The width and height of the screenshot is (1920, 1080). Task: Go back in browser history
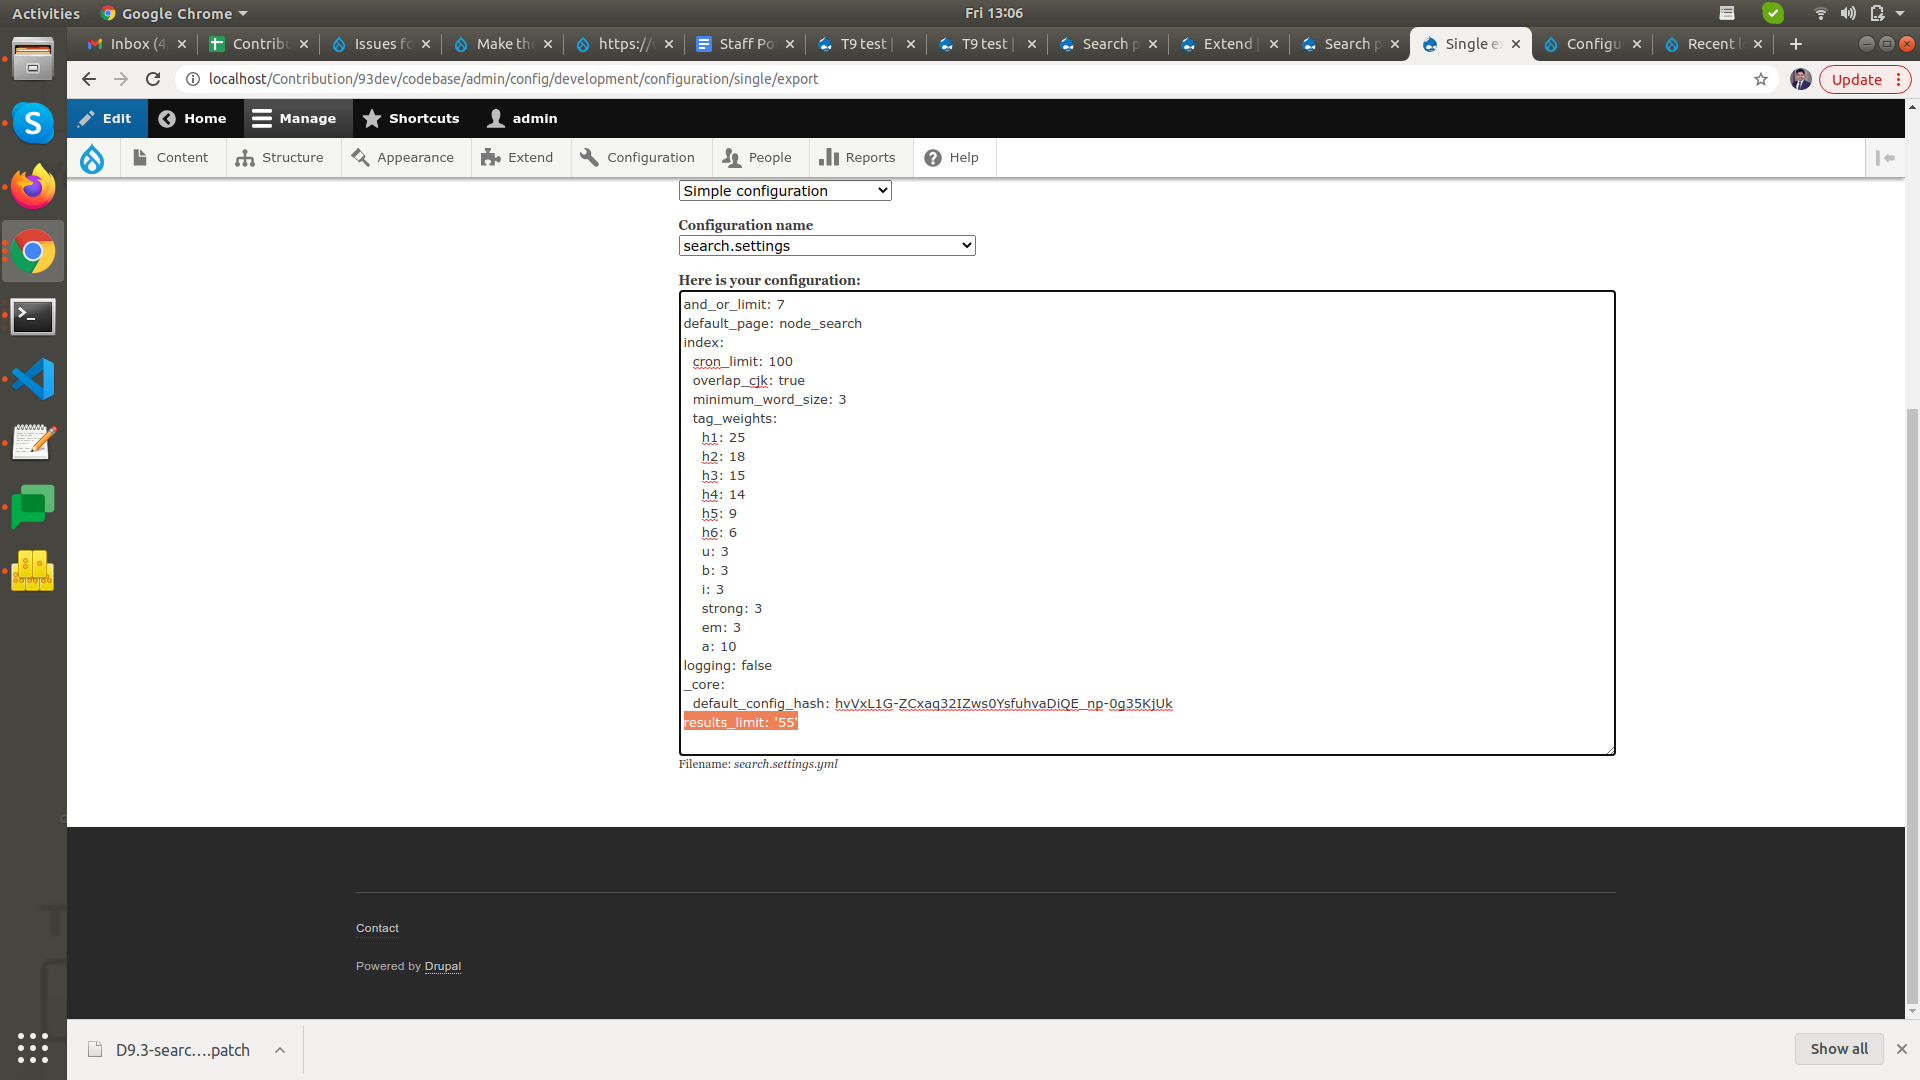tap(89, 79)
